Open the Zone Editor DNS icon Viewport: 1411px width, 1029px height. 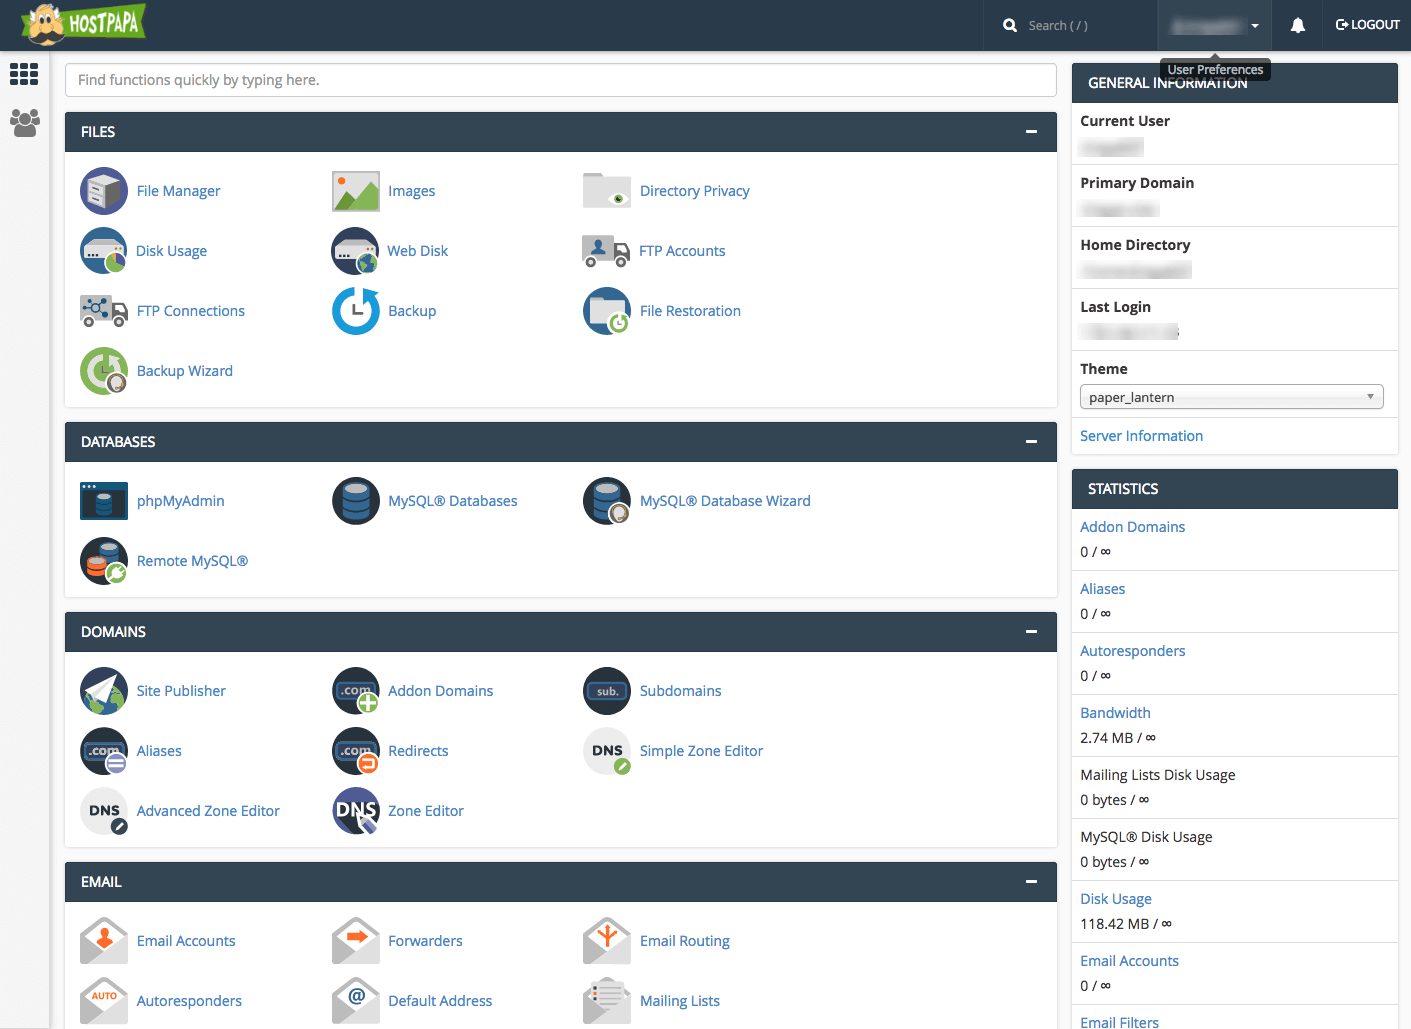pyautogui.click(x=355, y=811)
